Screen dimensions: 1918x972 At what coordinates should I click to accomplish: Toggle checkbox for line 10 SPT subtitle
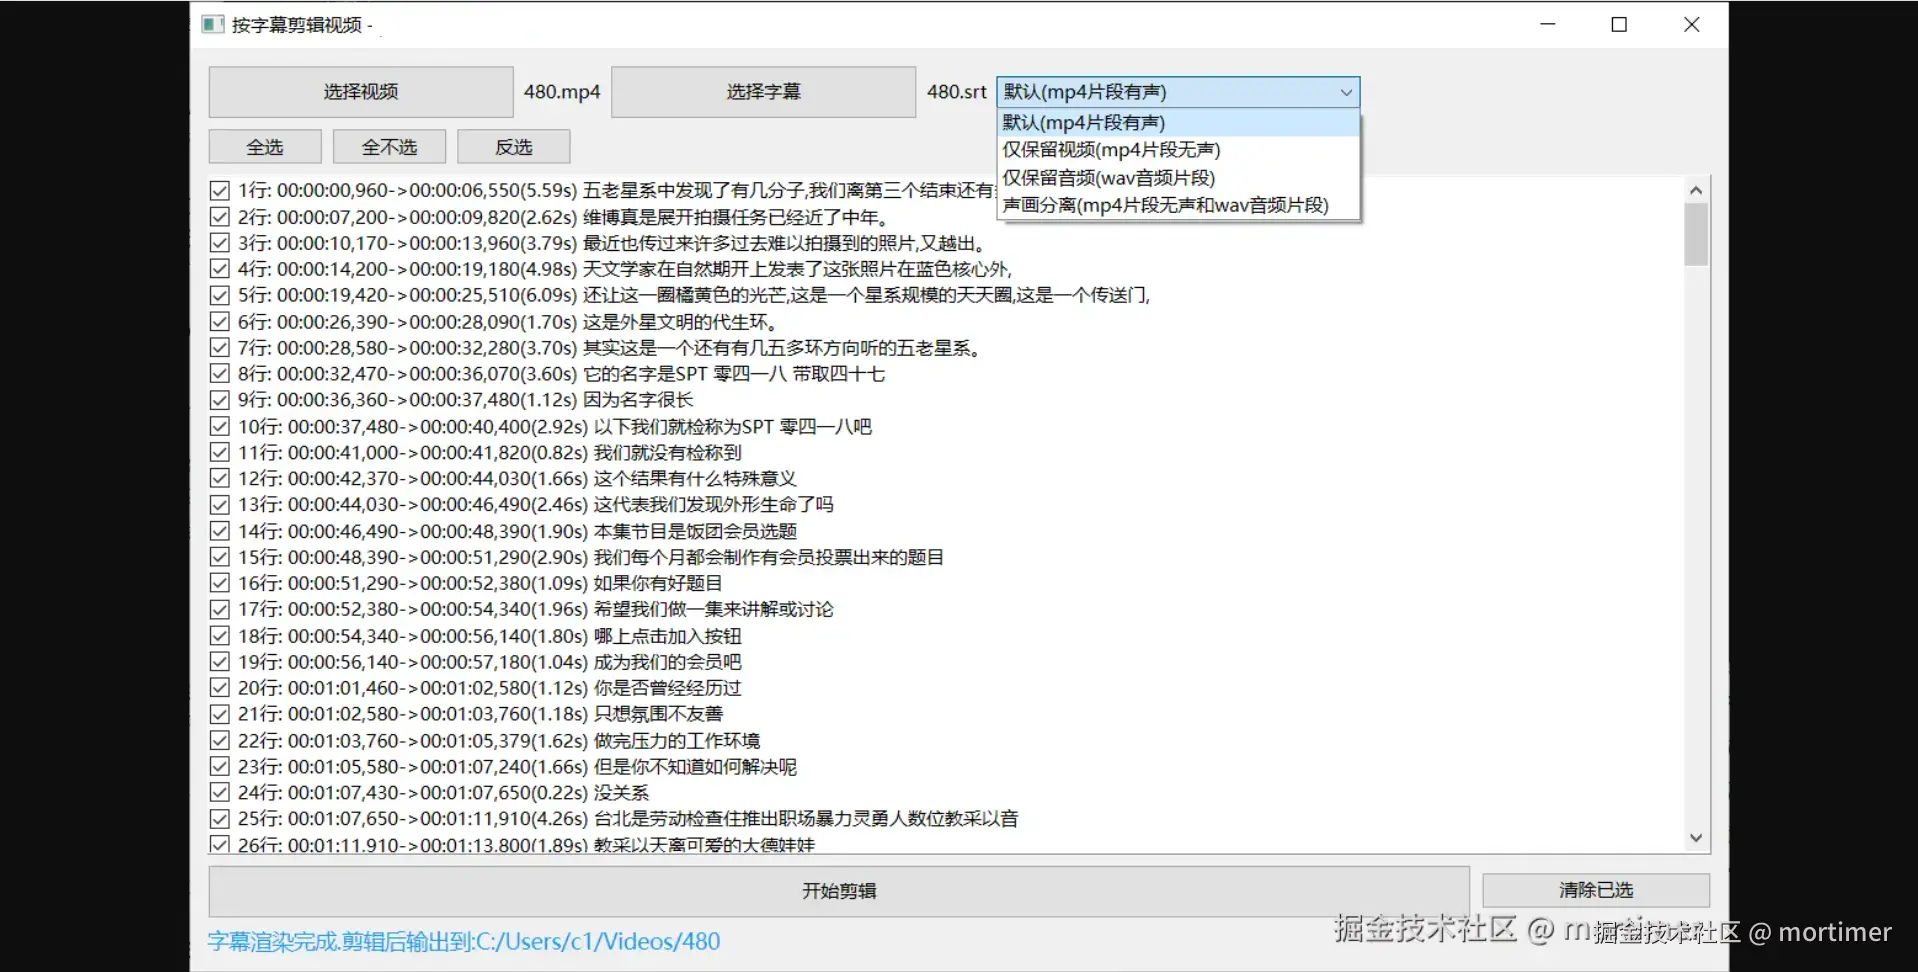click(219, 425)
